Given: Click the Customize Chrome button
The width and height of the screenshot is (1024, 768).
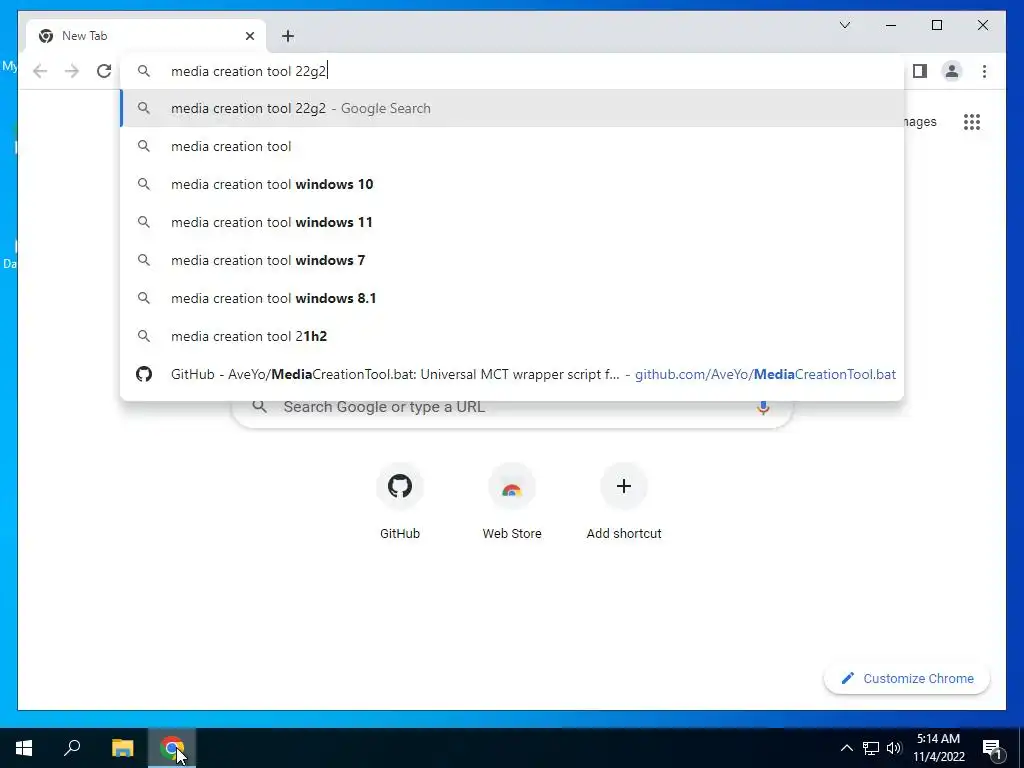Looking at the screenshot, I should (x=907, y=679).
